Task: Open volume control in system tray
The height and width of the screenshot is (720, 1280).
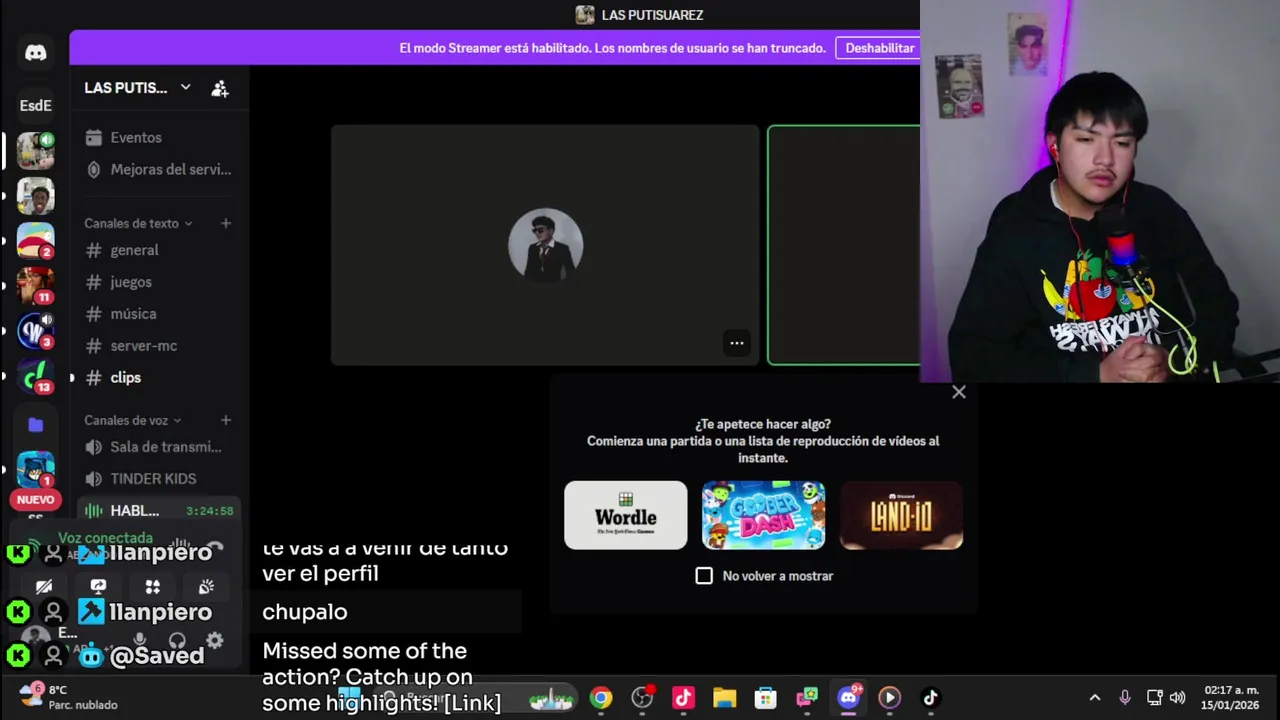Action: click(1178, 698)
